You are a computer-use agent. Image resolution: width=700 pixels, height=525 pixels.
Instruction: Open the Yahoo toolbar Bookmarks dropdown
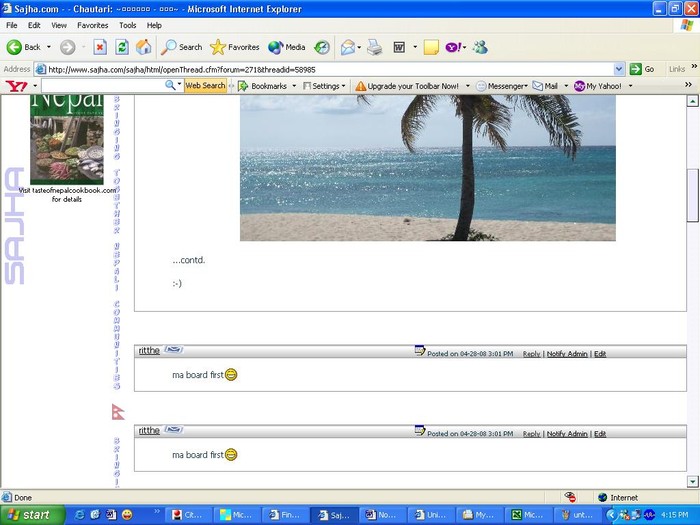coord(267,86)
